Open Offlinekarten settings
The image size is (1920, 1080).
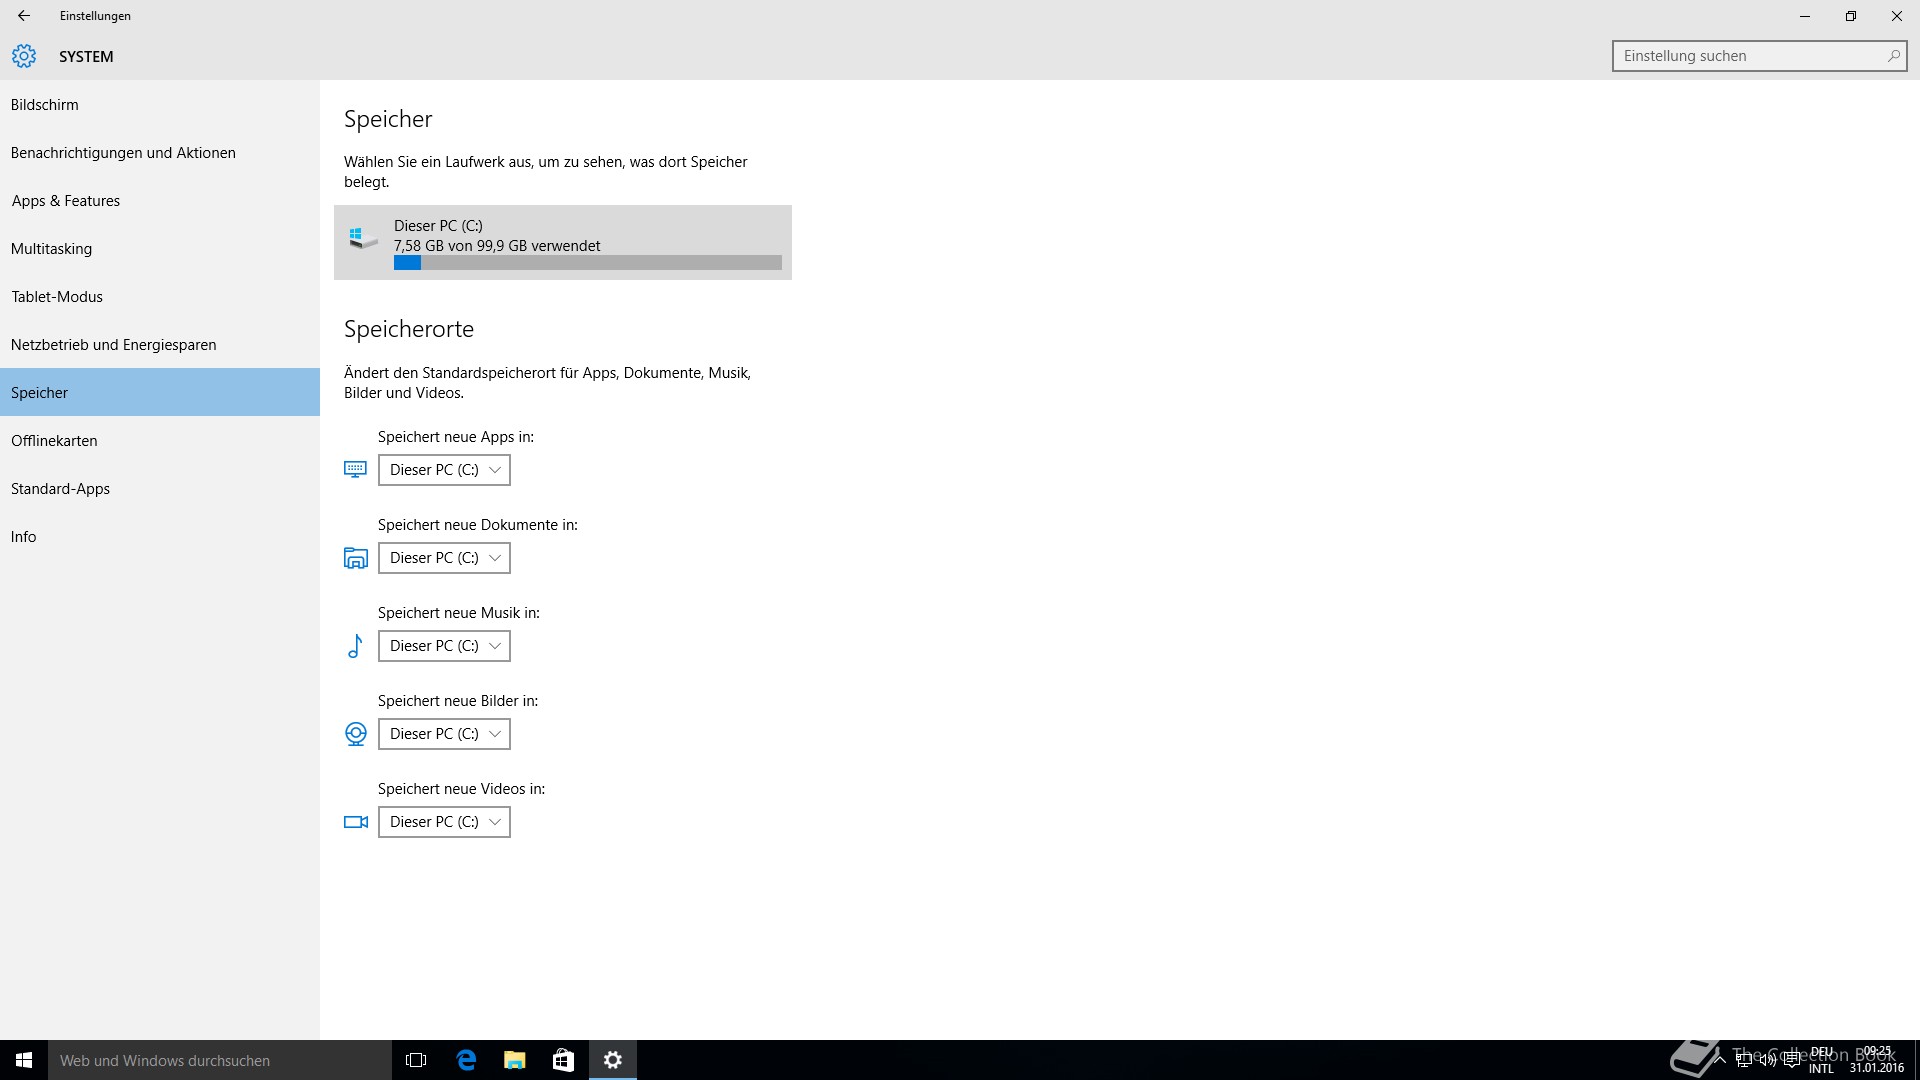coord(160,440)
